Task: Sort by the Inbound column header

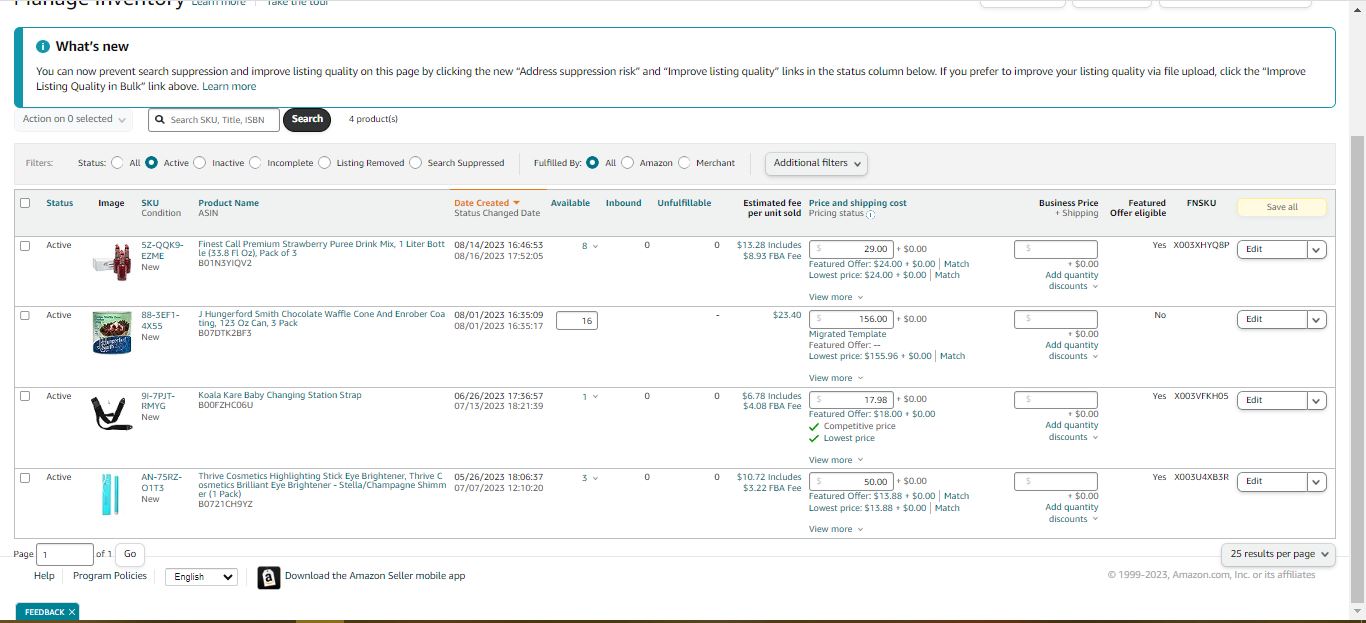Action: tap(623, 203)
